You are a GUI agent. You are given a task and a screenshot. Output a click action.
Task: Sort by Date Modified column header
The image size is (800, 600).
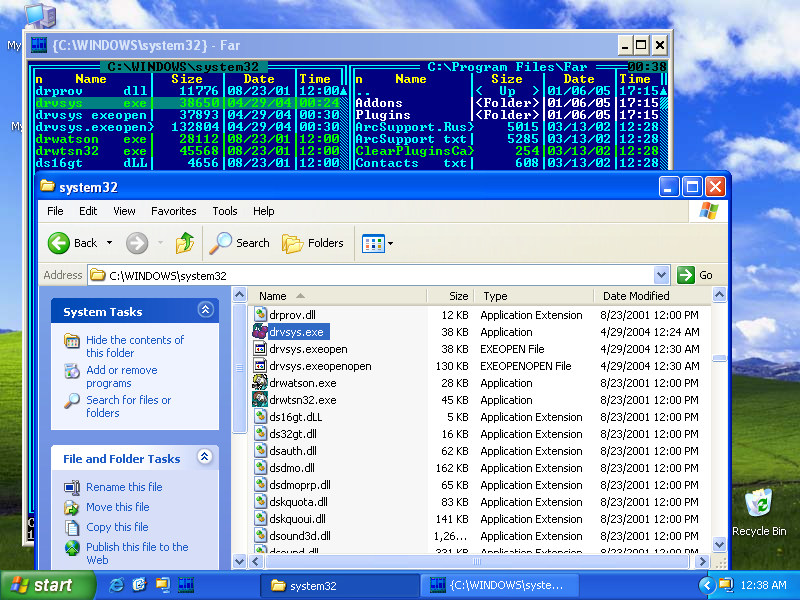point(653,296)
